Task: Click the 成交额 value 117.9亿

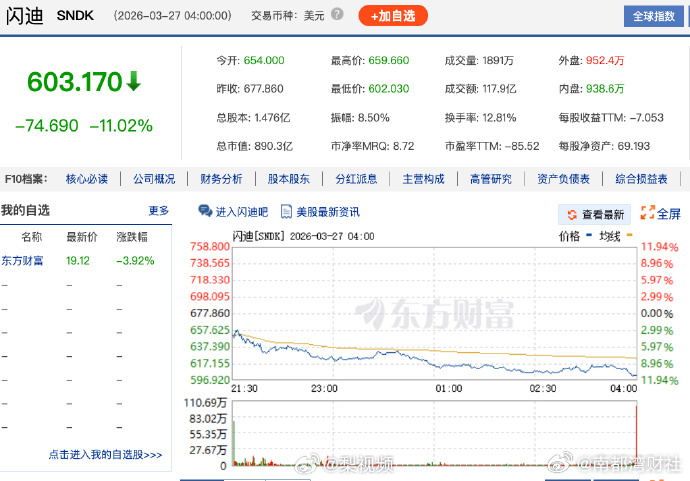Action: coord(499,89)
